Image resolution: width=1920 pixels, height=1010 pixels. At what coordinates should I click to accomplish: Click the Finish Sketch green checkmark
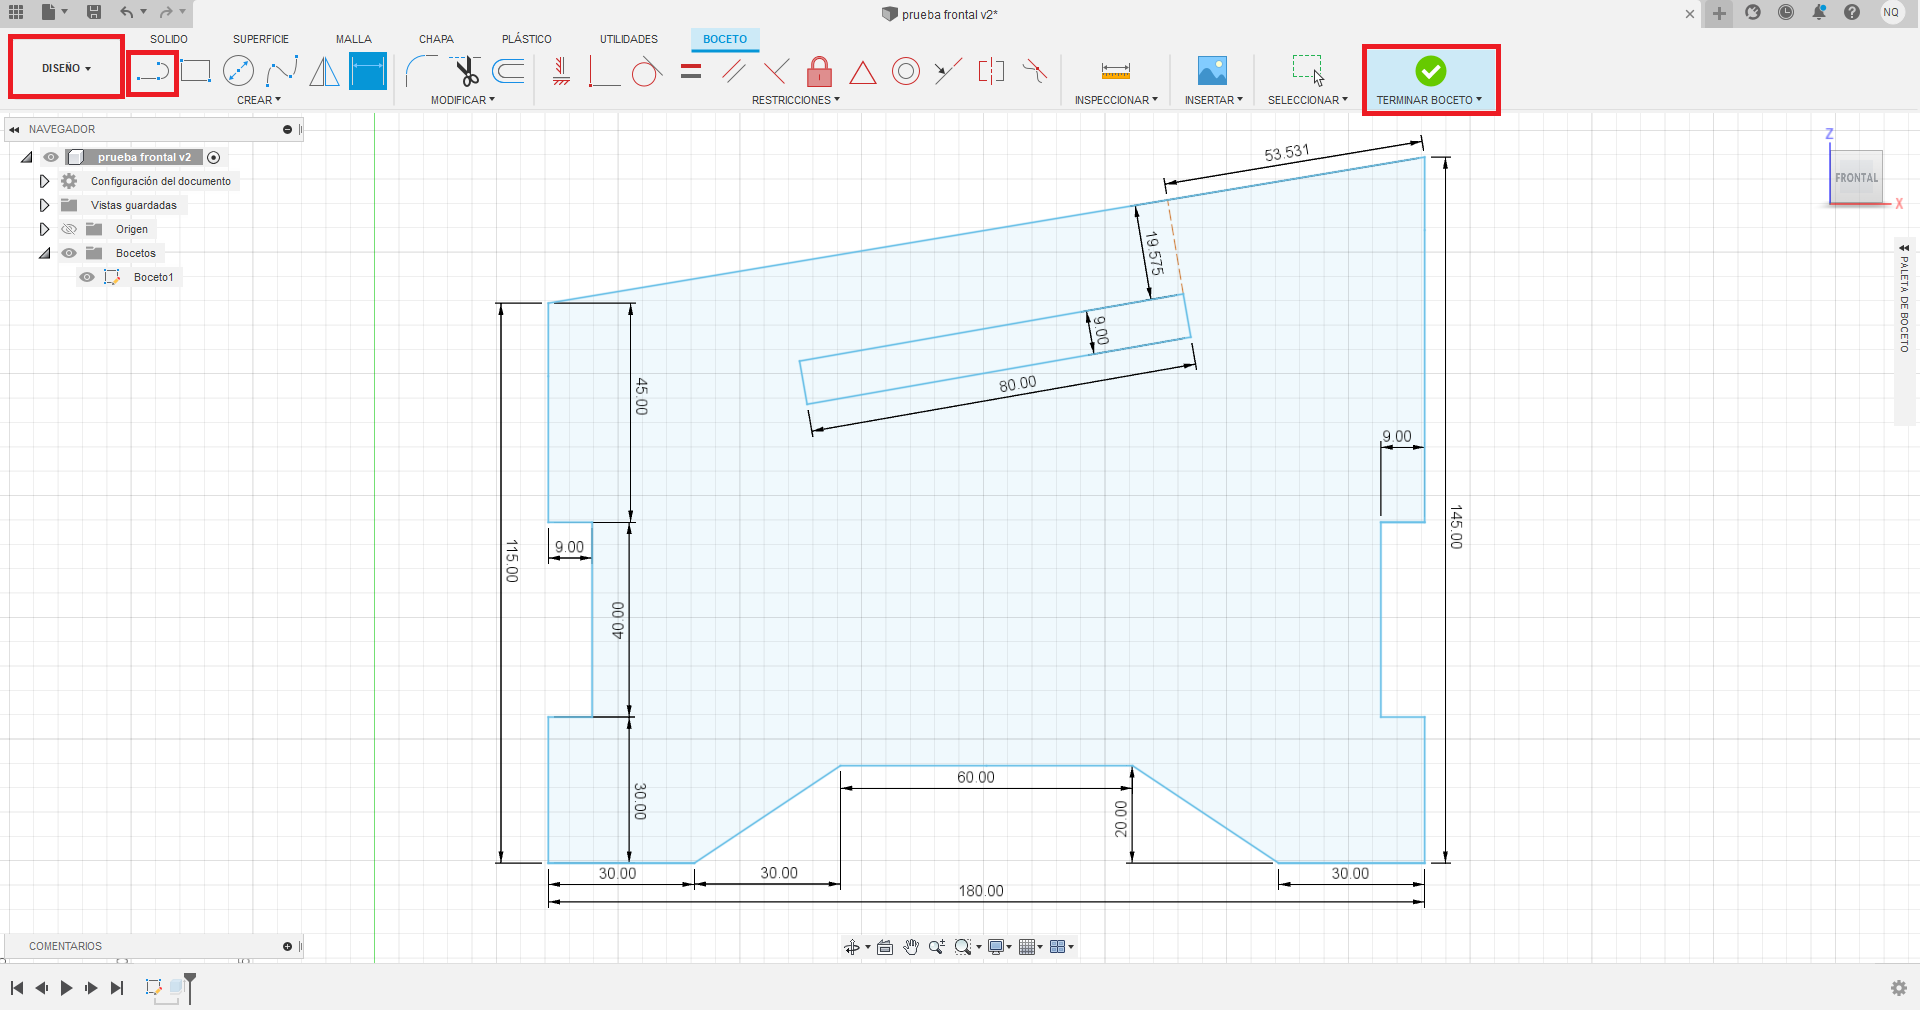click(x=1430, y=71)
